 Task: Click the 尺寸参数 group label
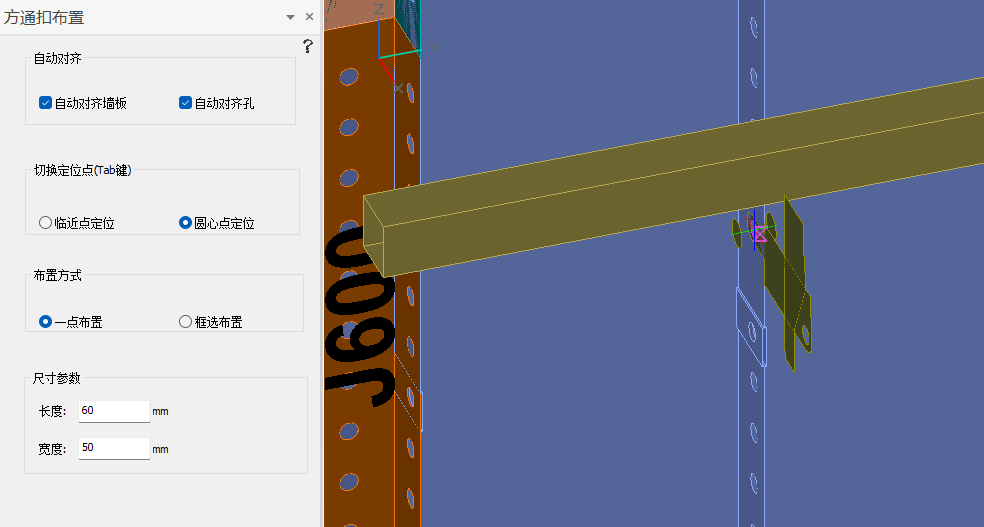56,378
